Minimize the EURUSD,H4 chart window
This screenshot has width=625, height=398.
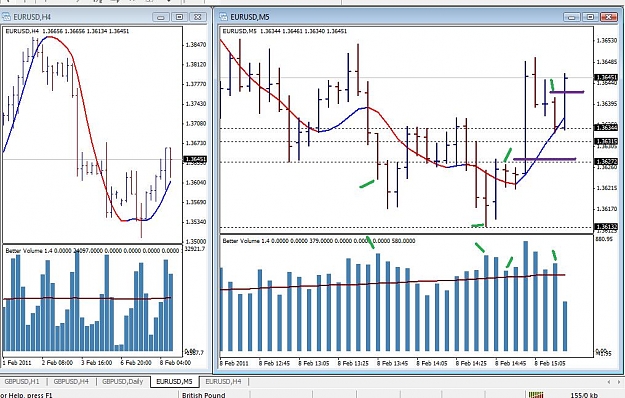161,17
